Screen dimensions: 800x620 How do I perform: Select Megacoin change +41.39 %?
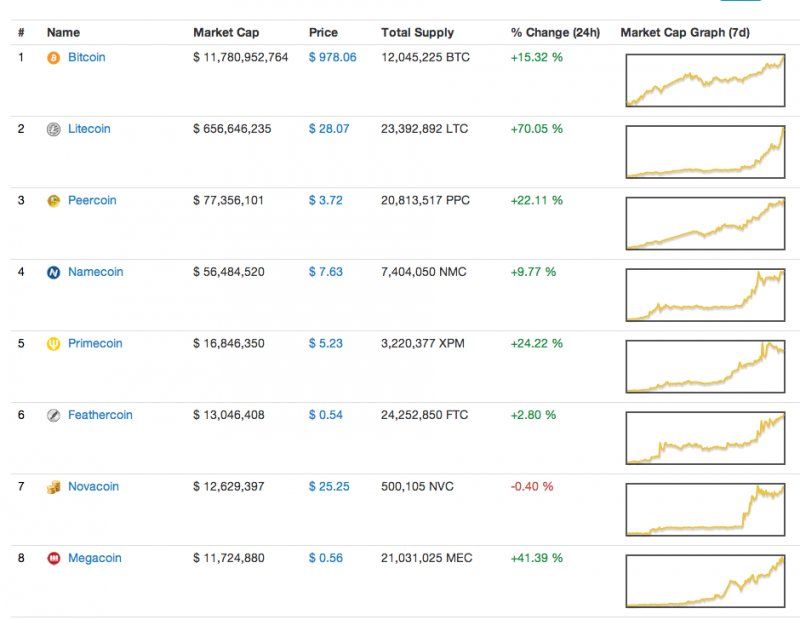pos(537,558)
